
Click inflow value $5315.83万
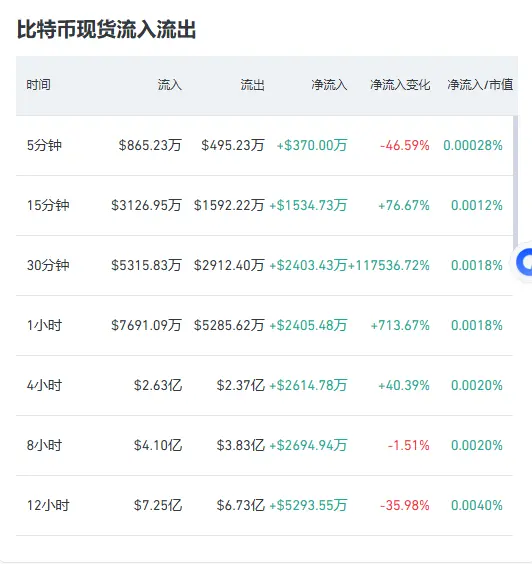[x=146, y=265]
